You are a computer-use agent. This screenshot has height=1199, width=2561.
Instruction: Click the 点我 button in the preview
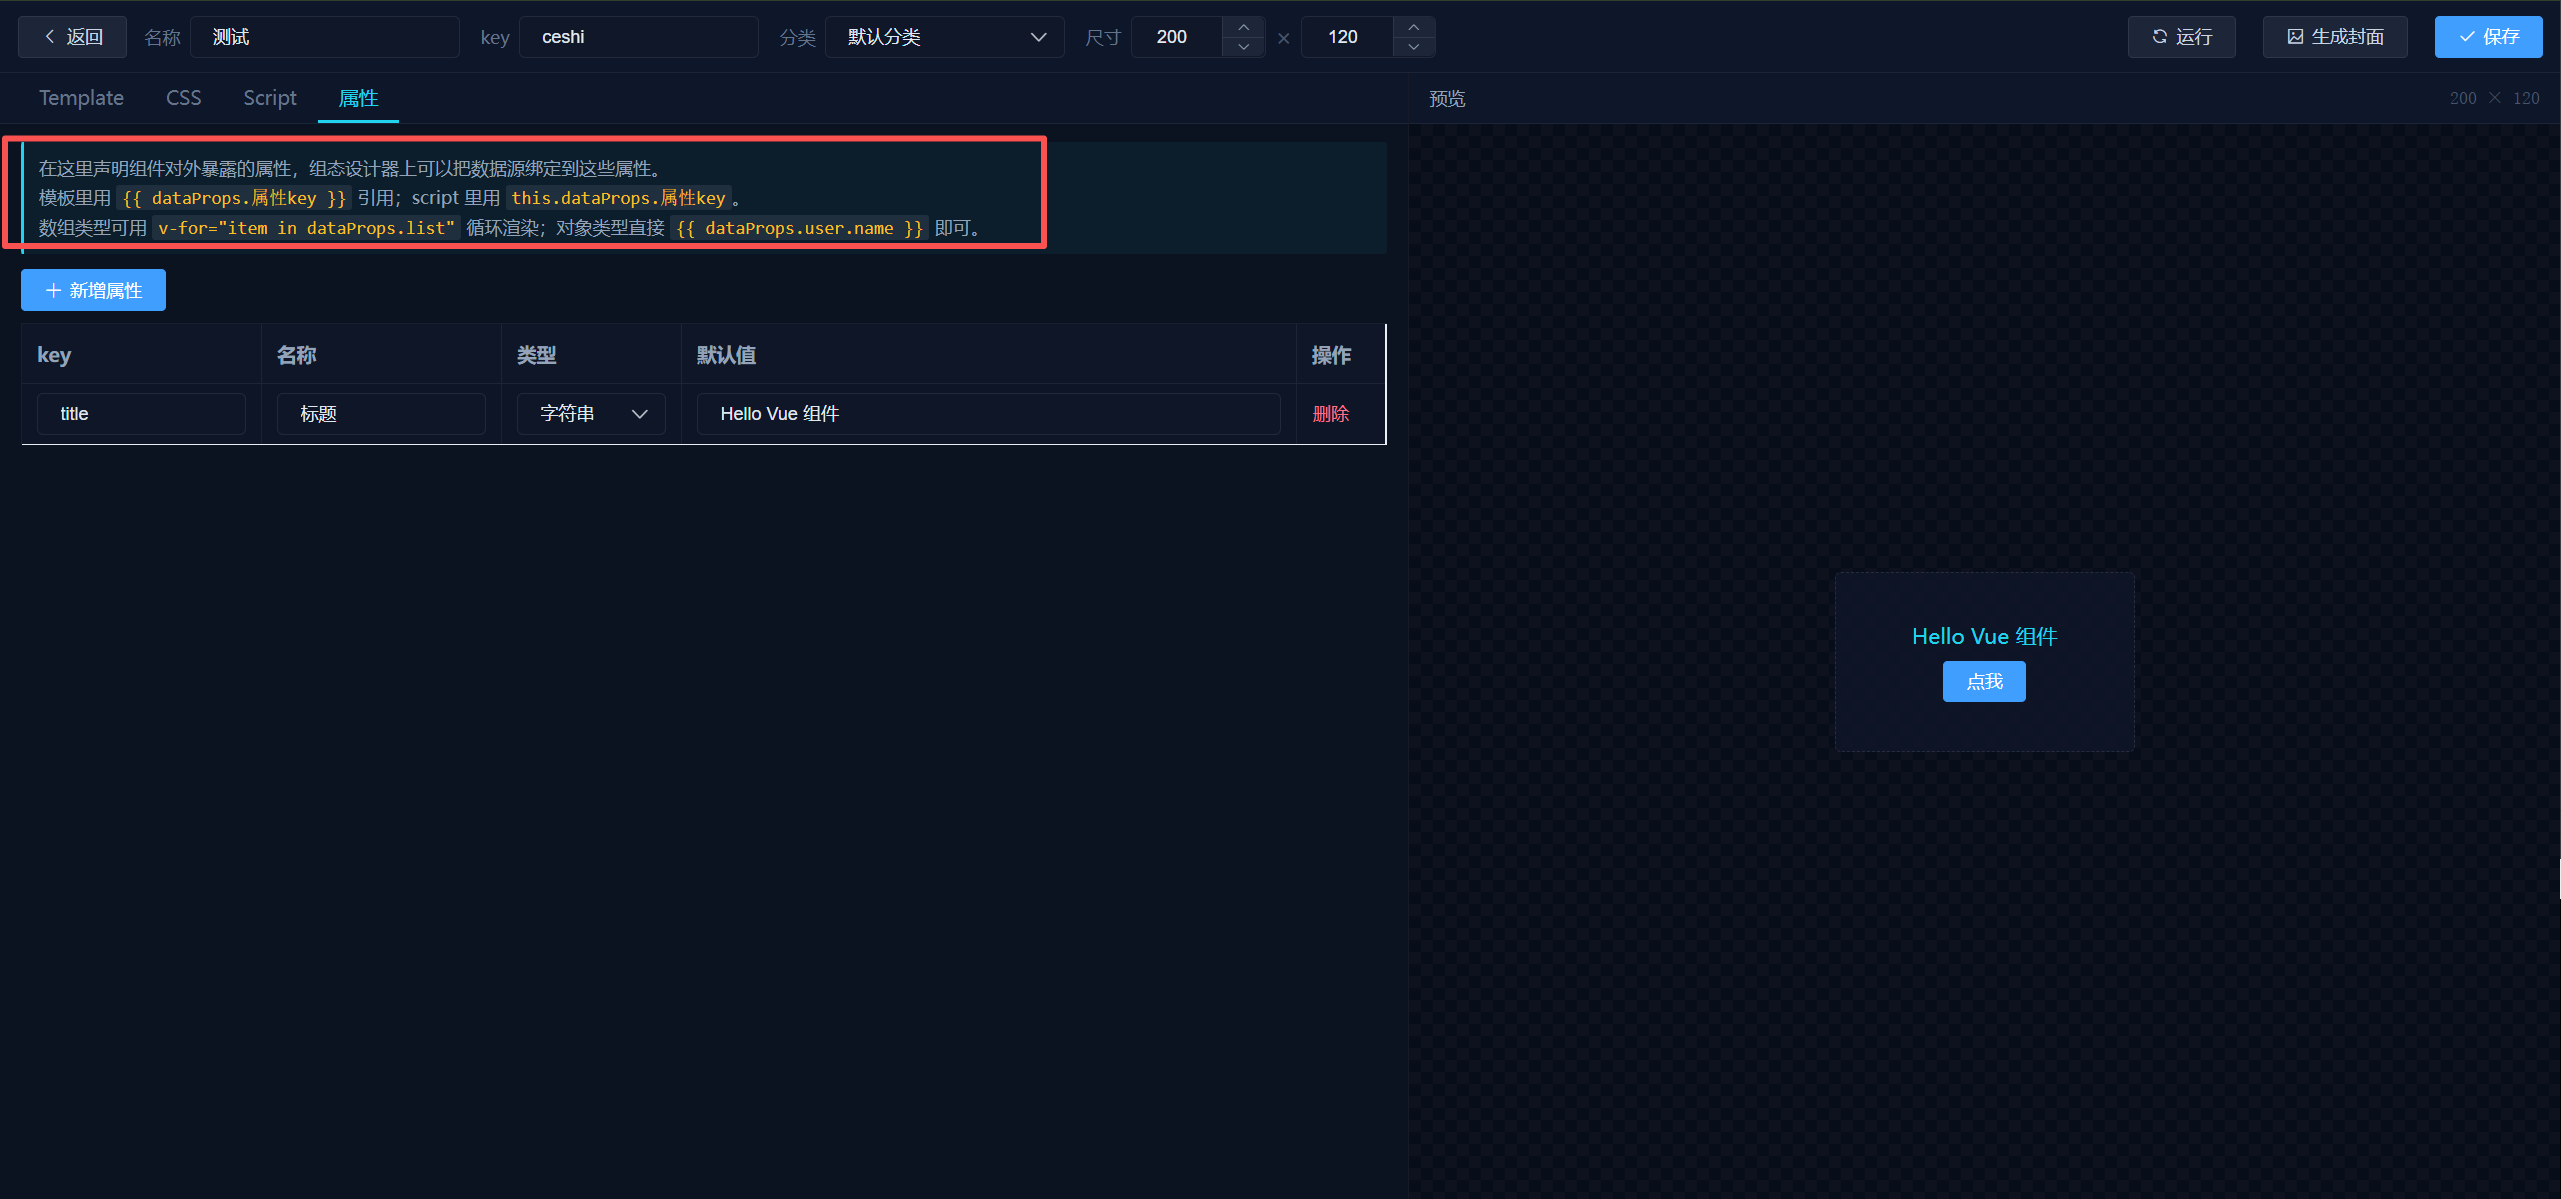1984,682
